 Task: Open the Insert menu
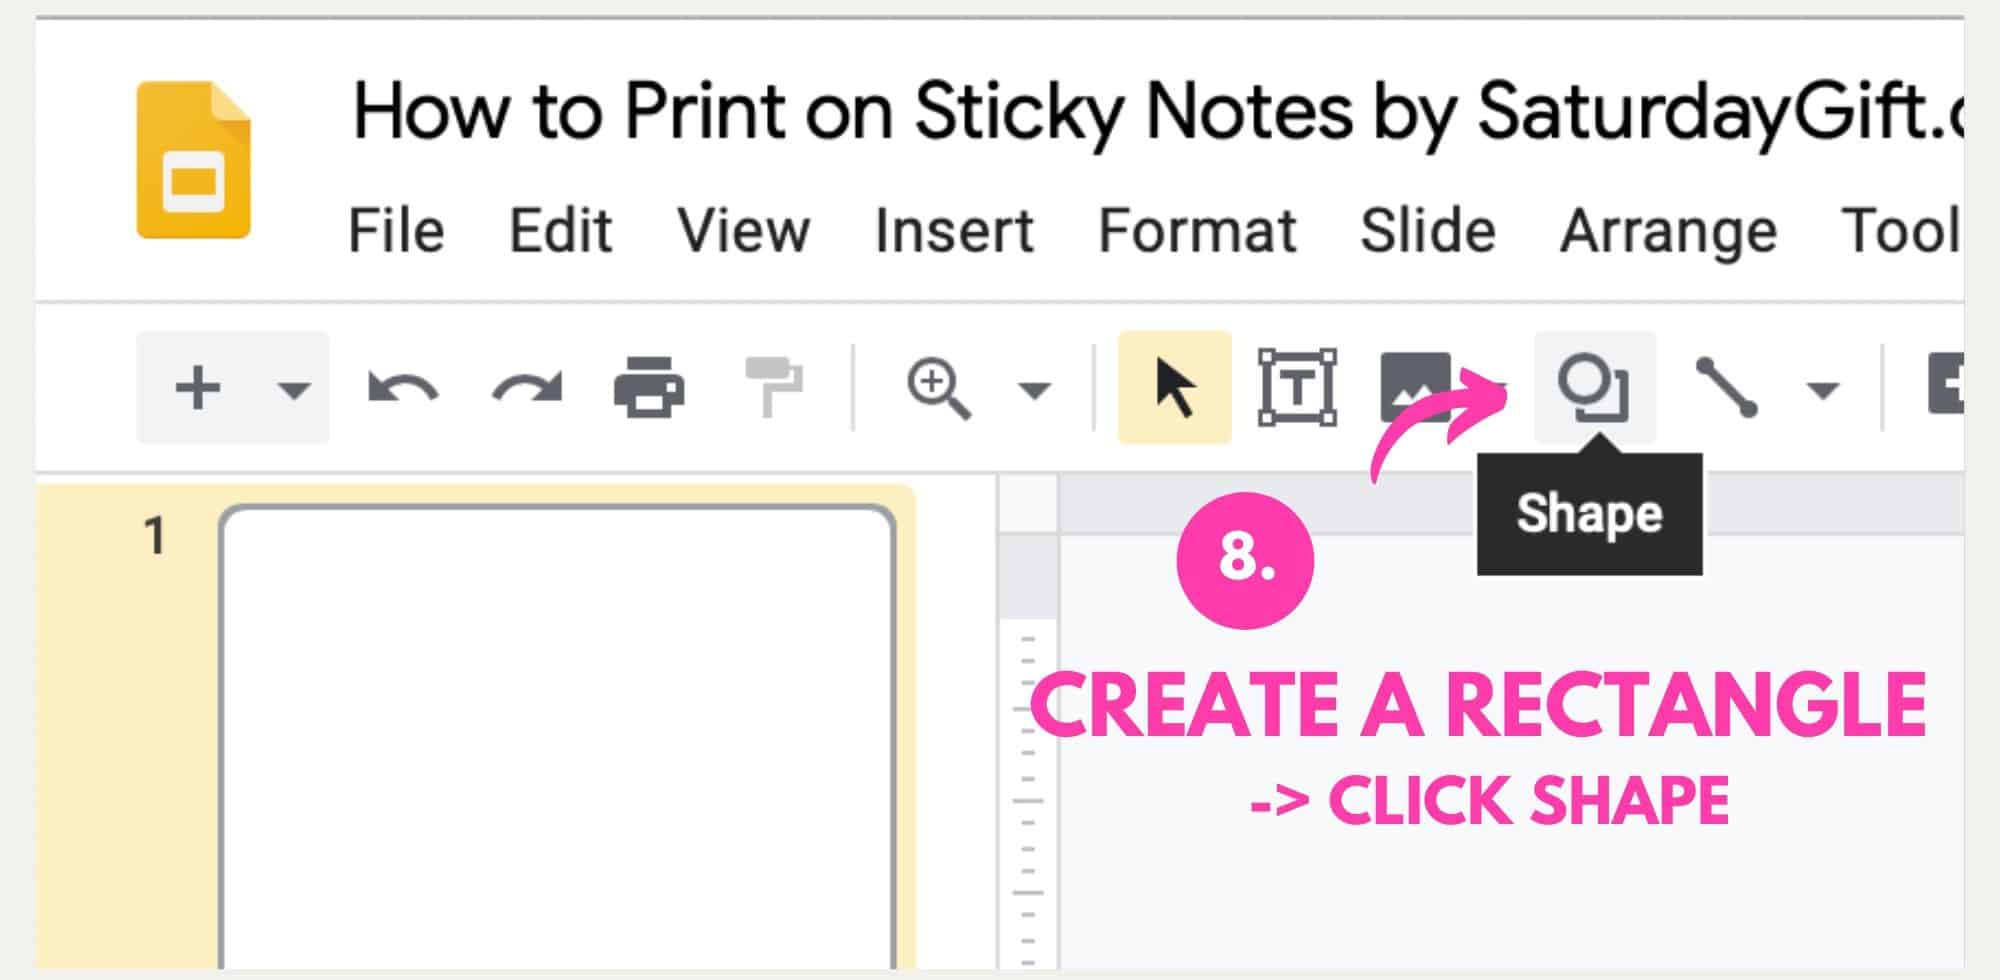point(953,230)
